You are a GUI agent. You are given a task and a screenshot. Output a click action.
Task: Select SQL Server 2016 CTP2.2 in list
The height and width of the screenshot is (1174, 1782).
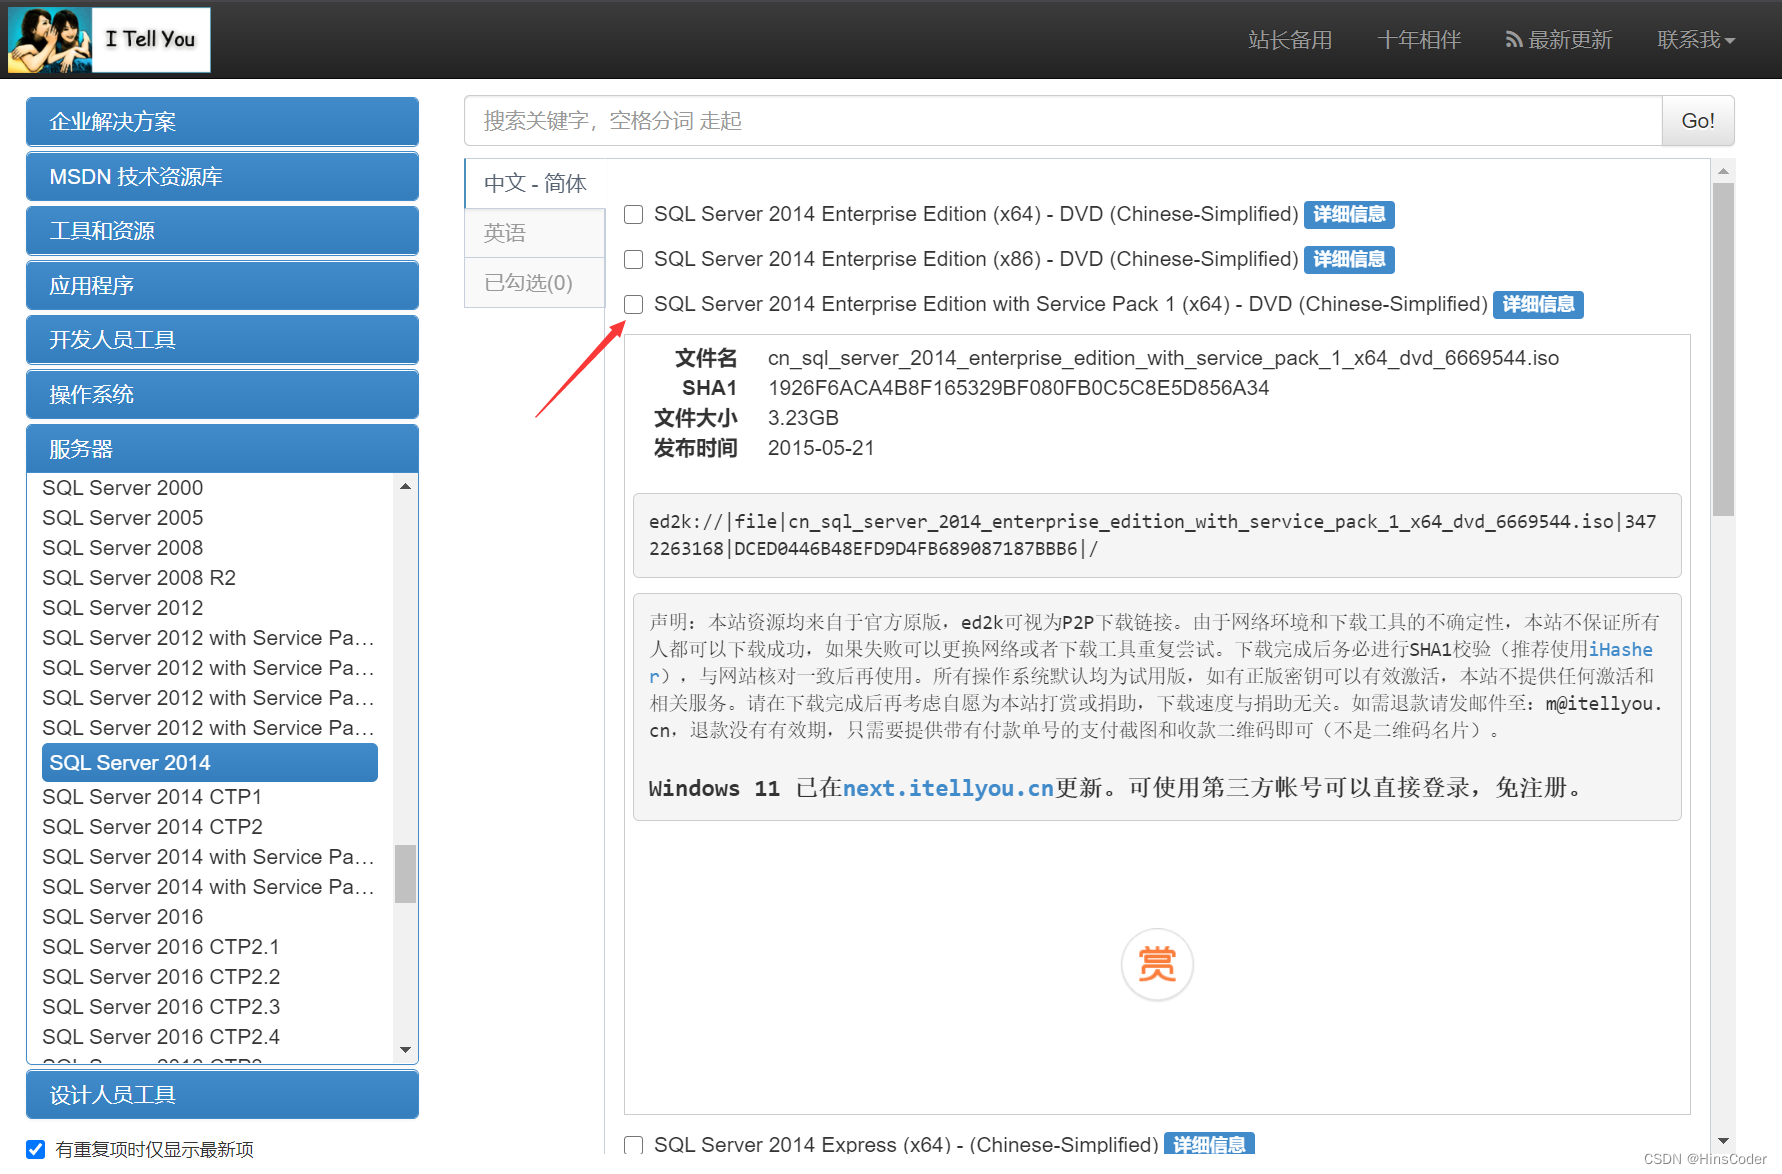tap(161, 977)
